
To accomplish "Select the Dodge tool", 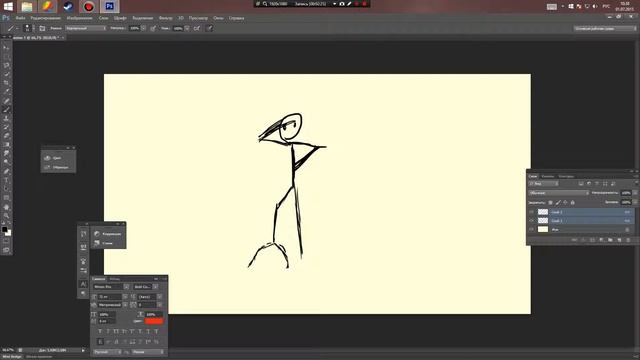I will point(6,162).
